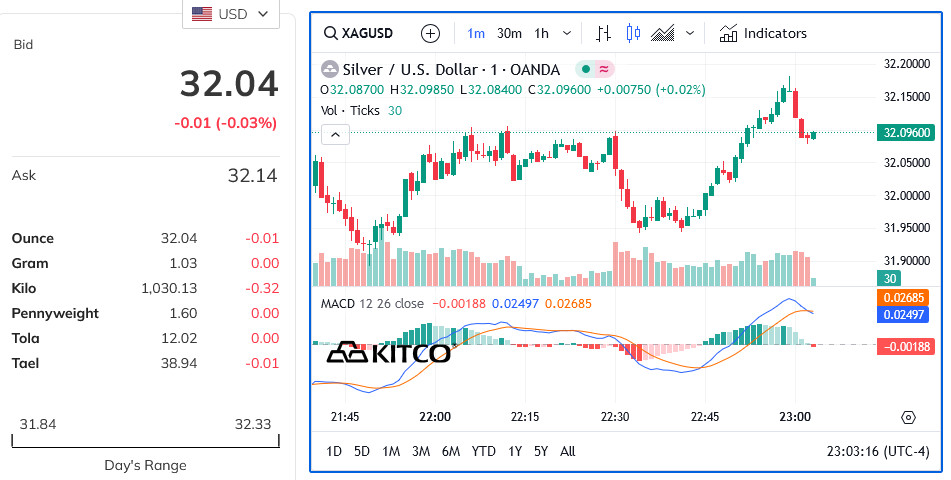Select the 1M date range

tap(391, 451)
